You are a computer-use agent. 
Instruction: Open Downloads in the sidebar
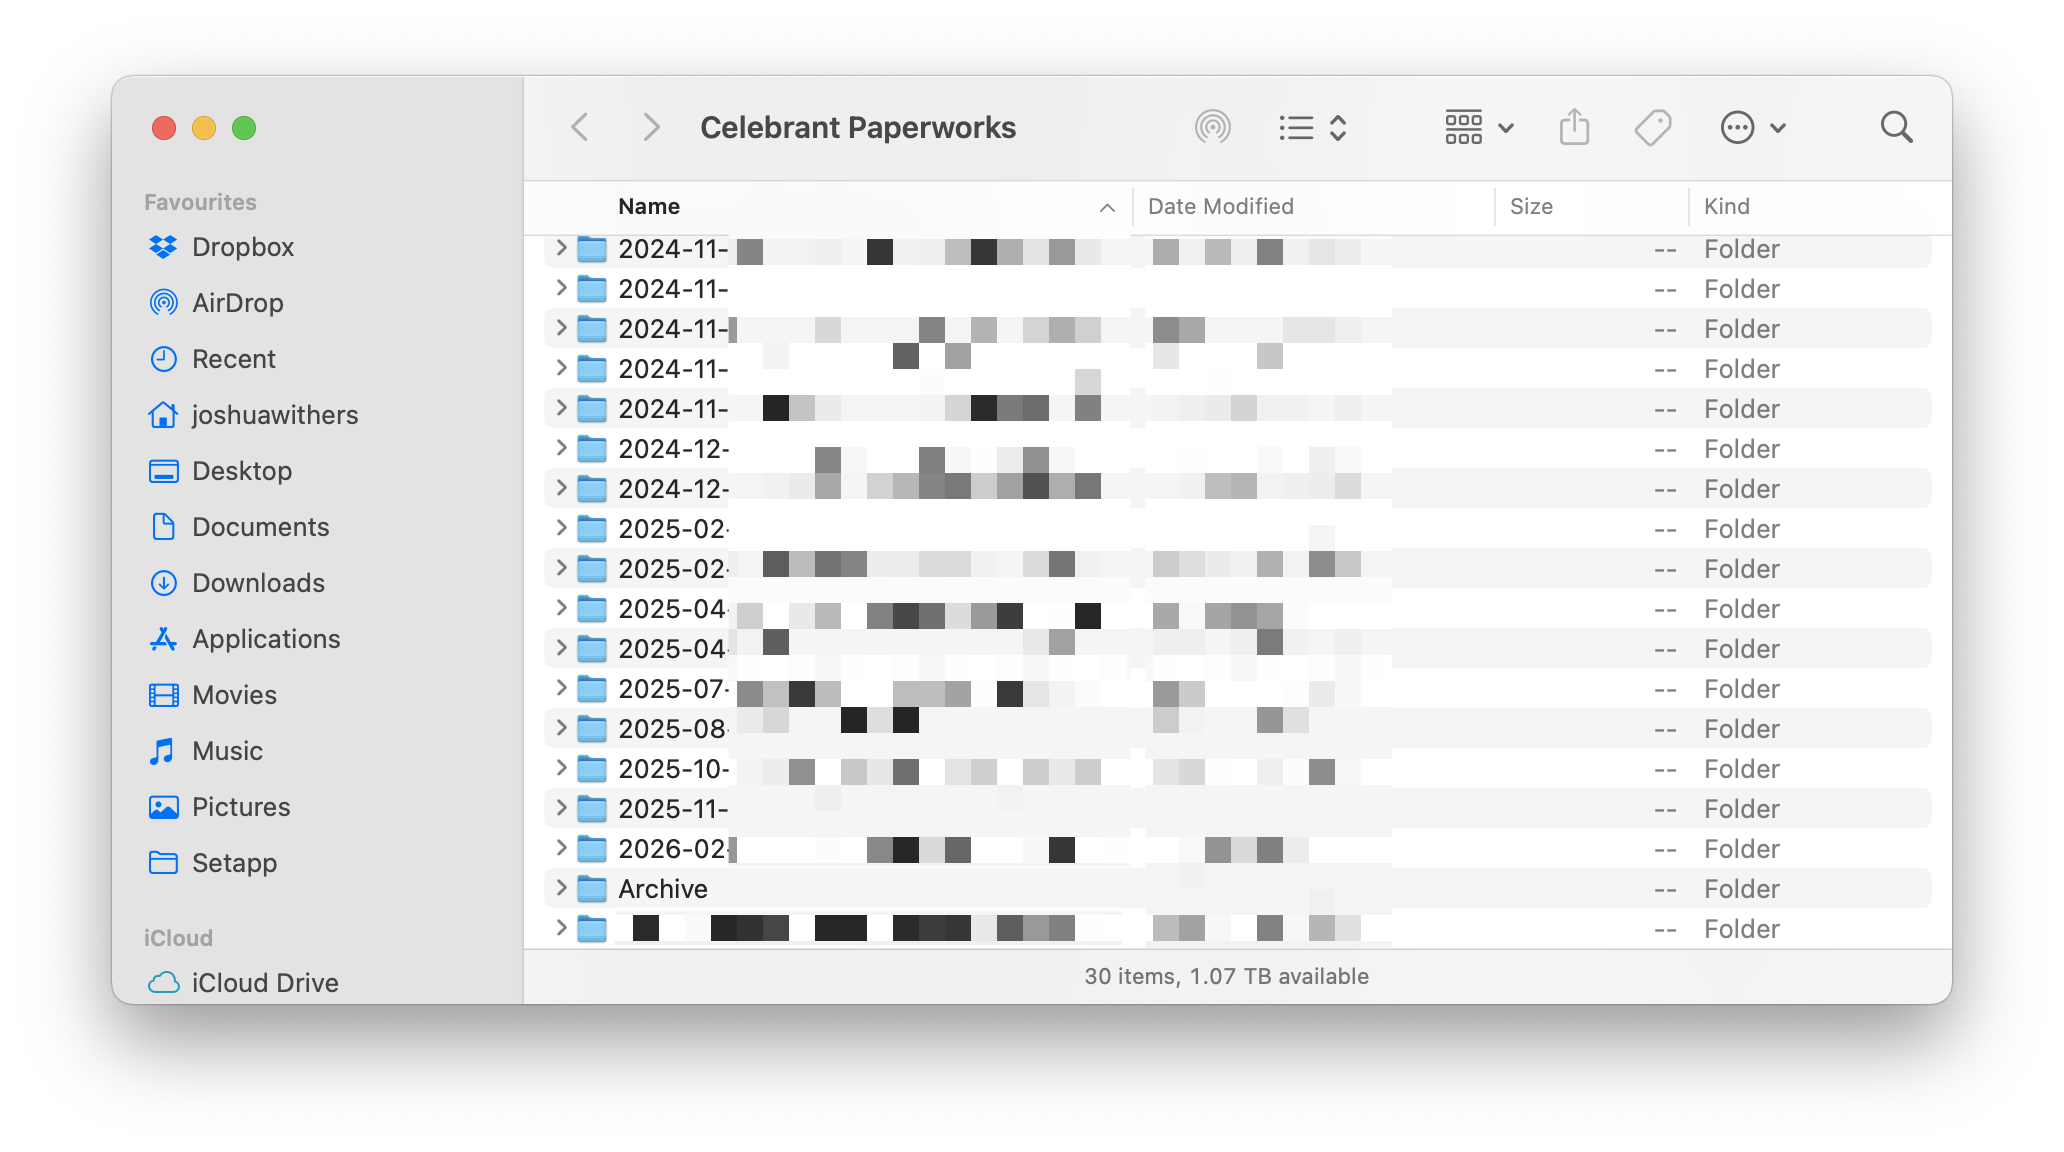click(258, 583)
